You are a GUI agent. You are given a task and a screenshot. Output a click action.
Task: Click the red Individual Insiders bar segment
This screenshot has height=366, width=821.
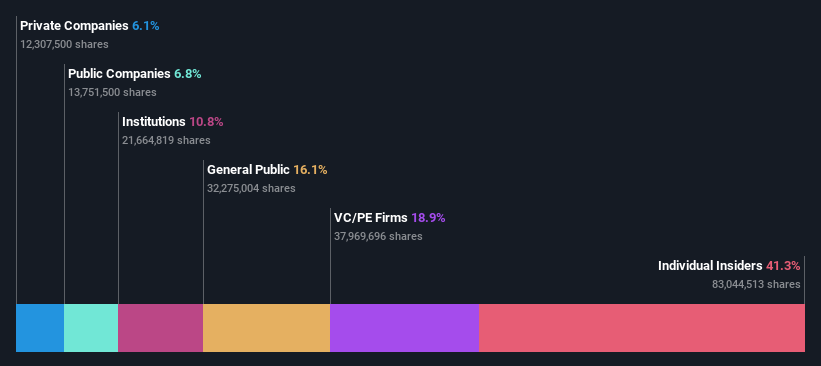[x=642, y=328]
